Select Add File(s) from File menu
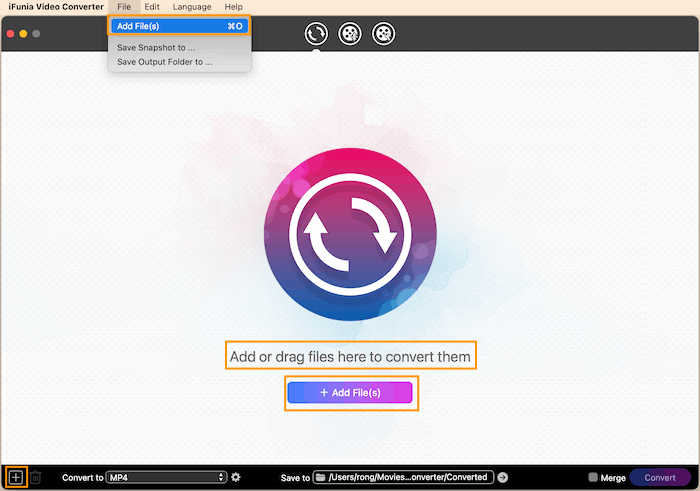This screenshot has height=491, width=700. click(179, 26)
